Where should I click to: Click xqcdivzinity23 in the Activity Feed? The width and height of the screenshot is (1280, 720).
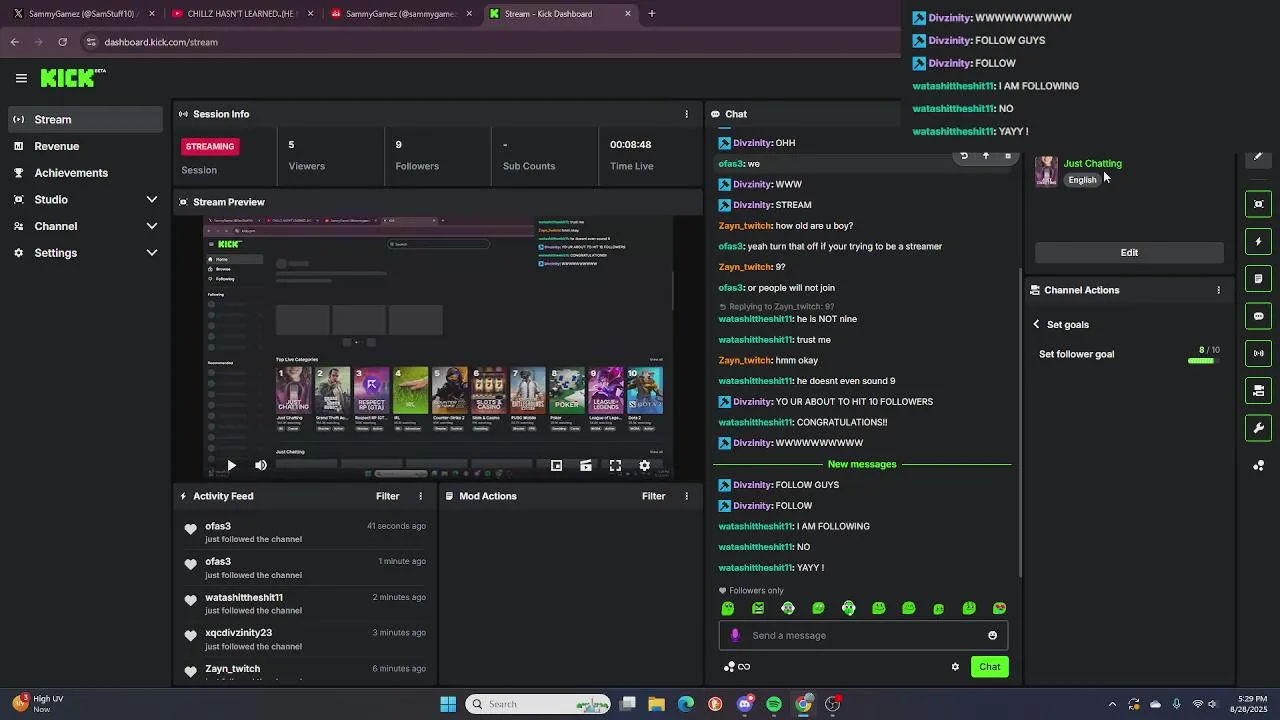pos(238,633)
